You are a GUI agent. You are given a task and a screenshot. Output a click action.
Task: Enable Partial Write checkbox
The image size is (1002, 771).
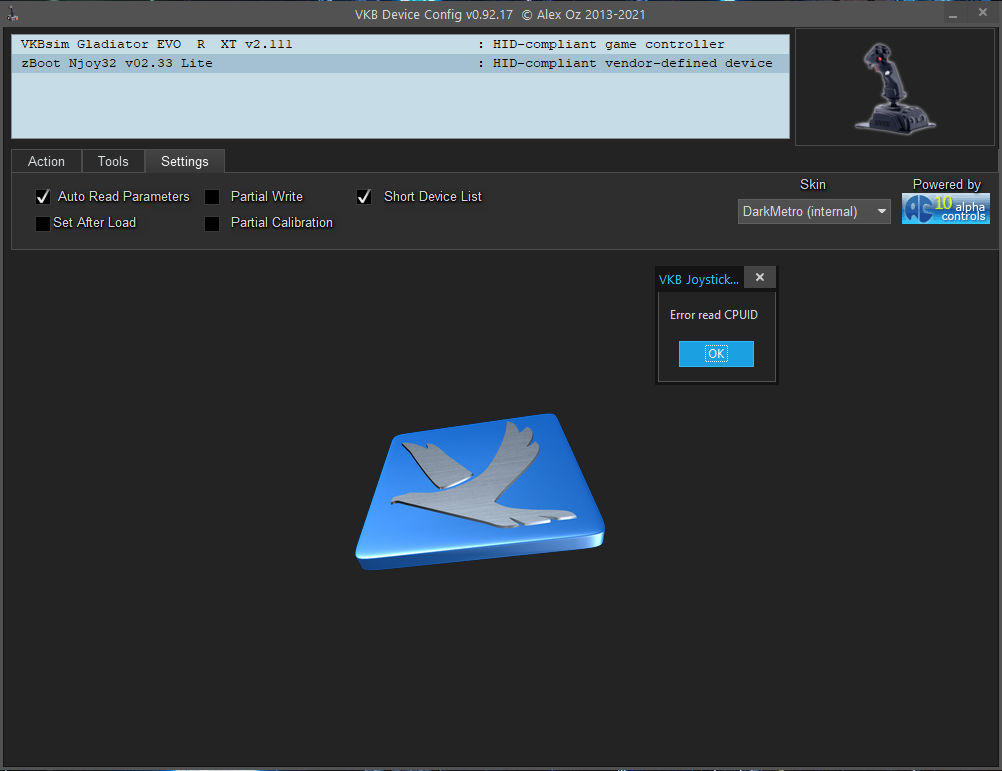(212, 197)
